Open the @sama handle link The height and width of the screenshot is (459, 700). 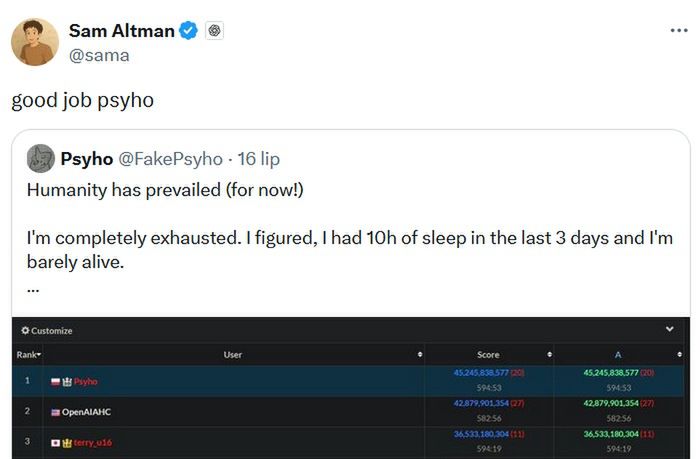click(99, 55)
